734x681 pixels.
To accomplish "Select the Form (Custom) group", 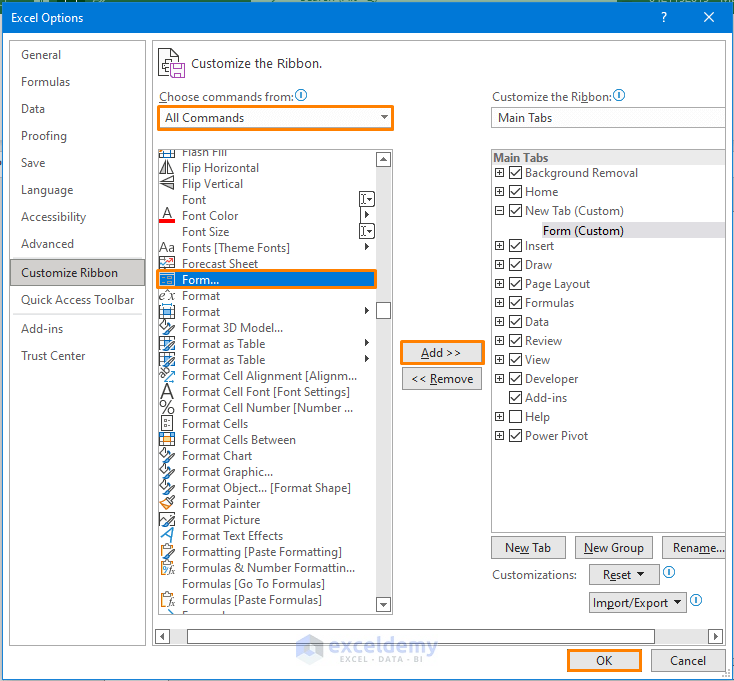I will tap(583, 230).
